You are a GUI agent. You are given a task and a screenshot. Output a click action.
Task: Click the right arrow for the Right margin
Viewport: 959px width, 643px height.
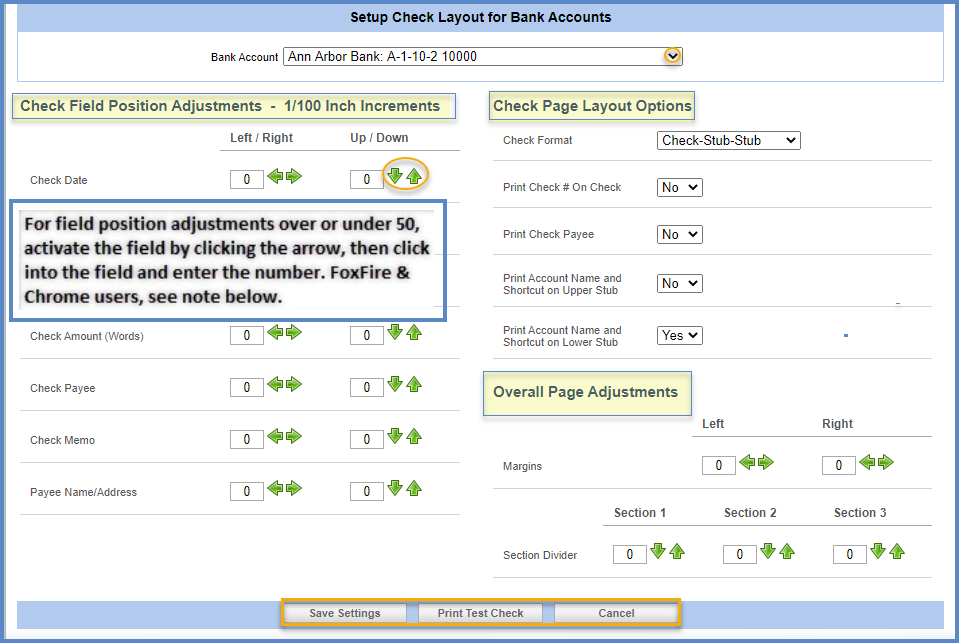click(885, 463)
